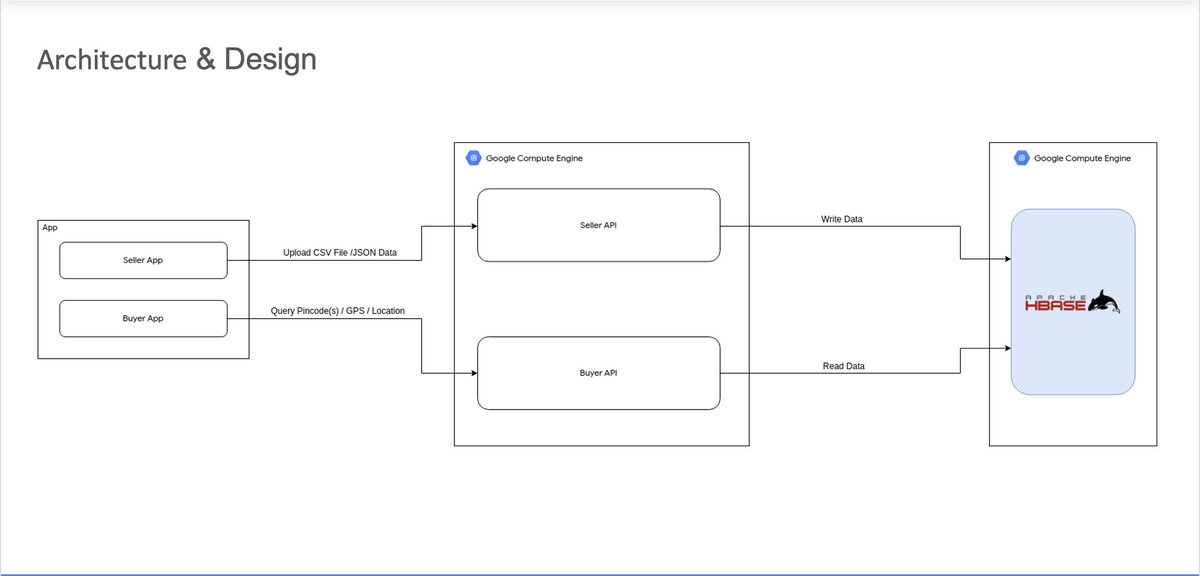Select the Buyer App box
Image resolution: width=1200 pixels, height=576 pixels.
pyautogui.click(x=143, y=318)
